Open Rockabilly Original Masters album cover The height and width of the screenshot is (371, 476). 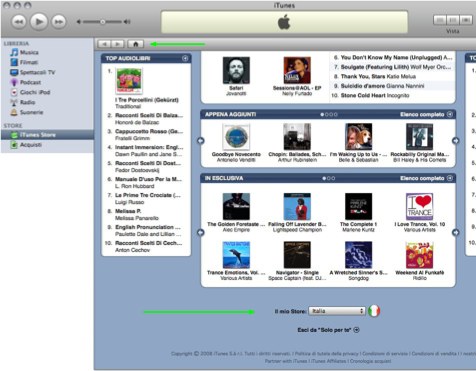point(419,137)
